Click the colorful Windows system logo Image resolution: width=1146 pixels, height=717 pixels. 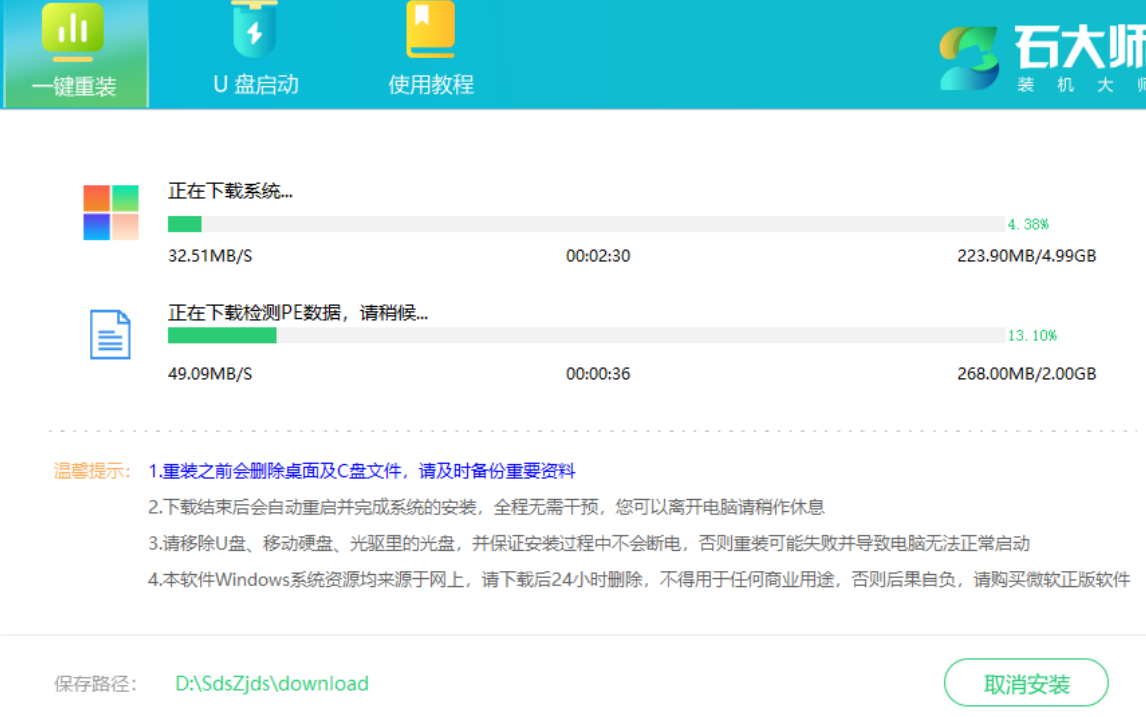click(x=111, y=212)
